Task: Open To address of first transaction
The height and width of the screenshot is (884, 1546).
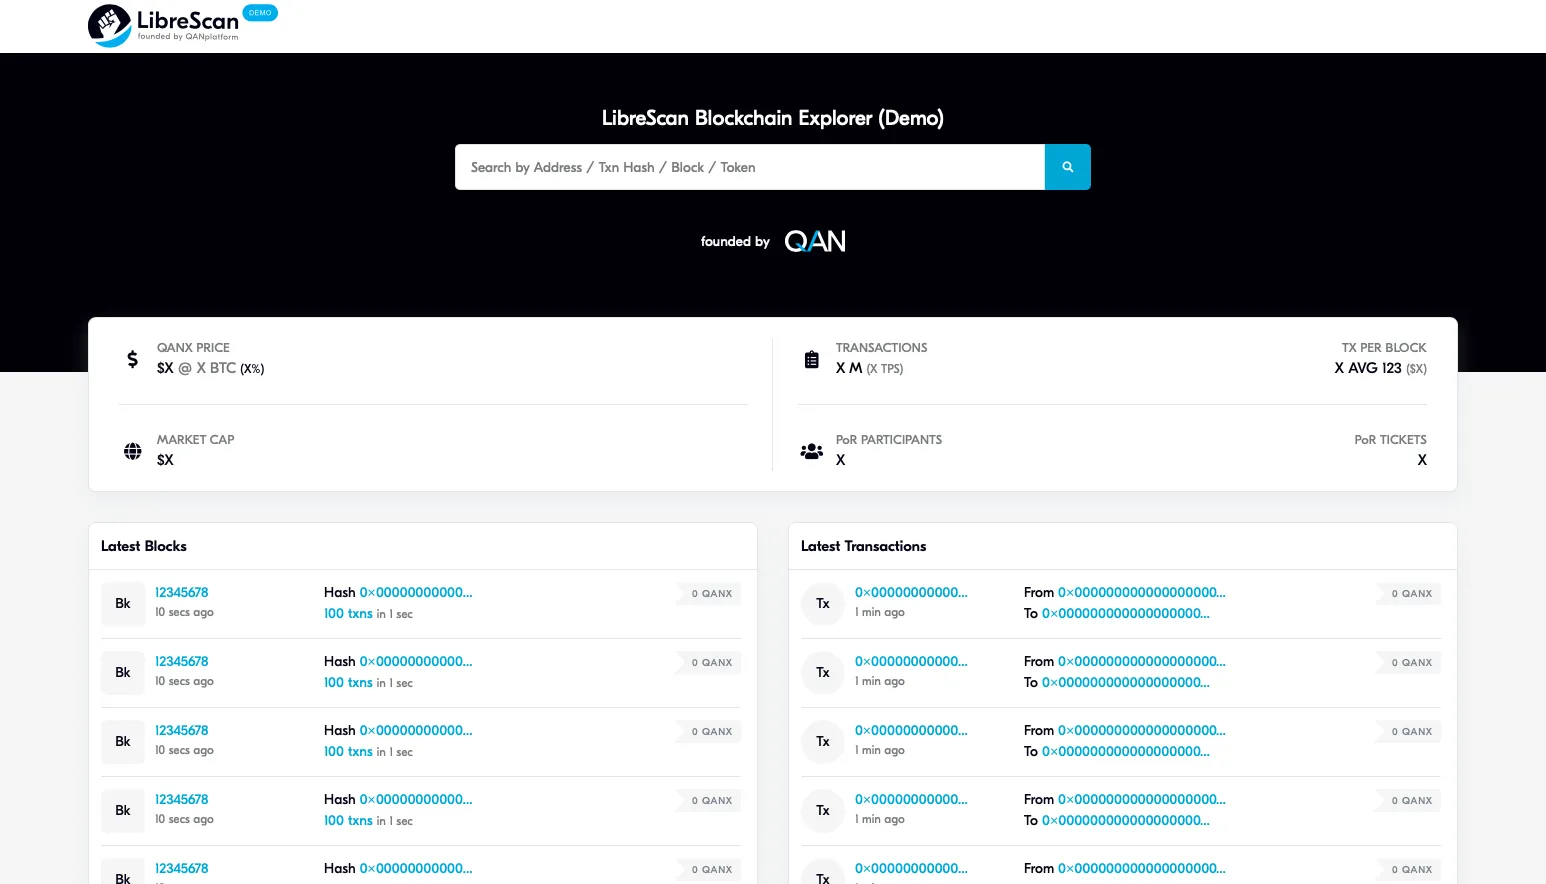Action: click(x=1126, y=613)
